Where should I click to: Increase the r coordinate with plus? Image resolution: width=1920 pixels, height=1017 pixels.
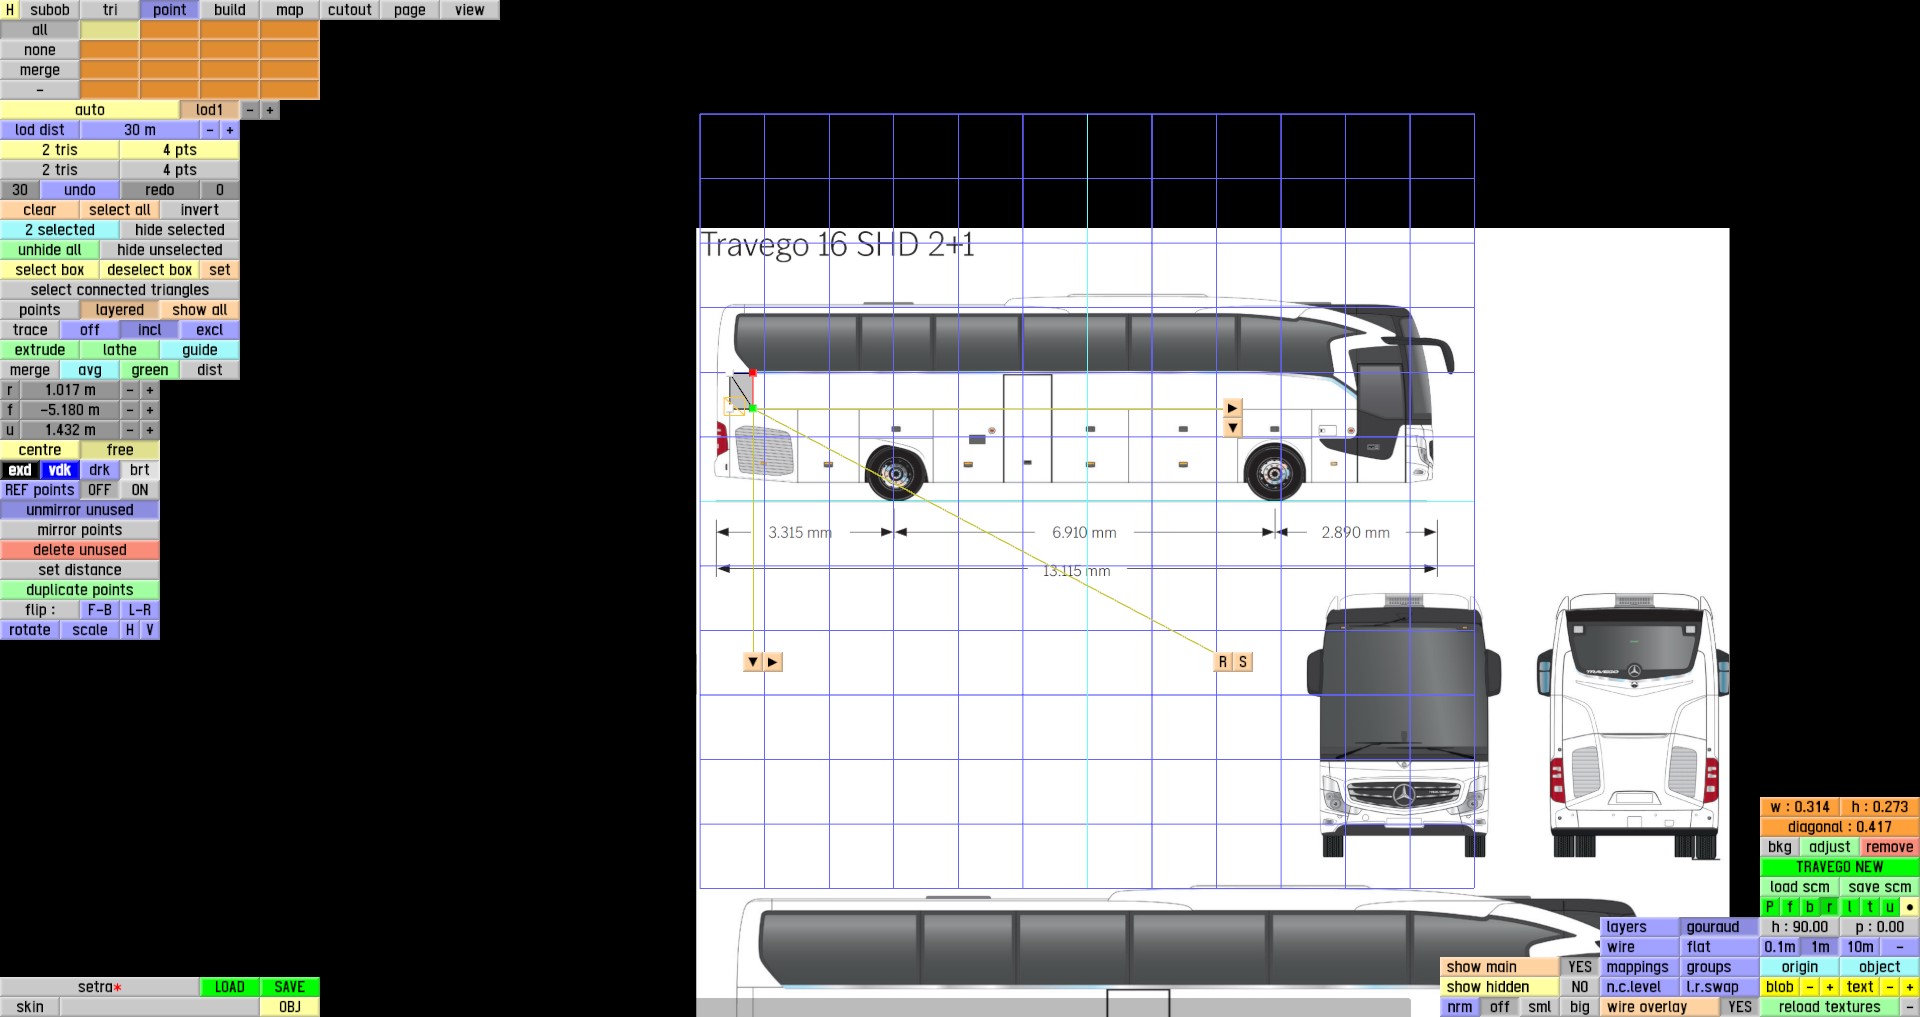tap(150, 390)
